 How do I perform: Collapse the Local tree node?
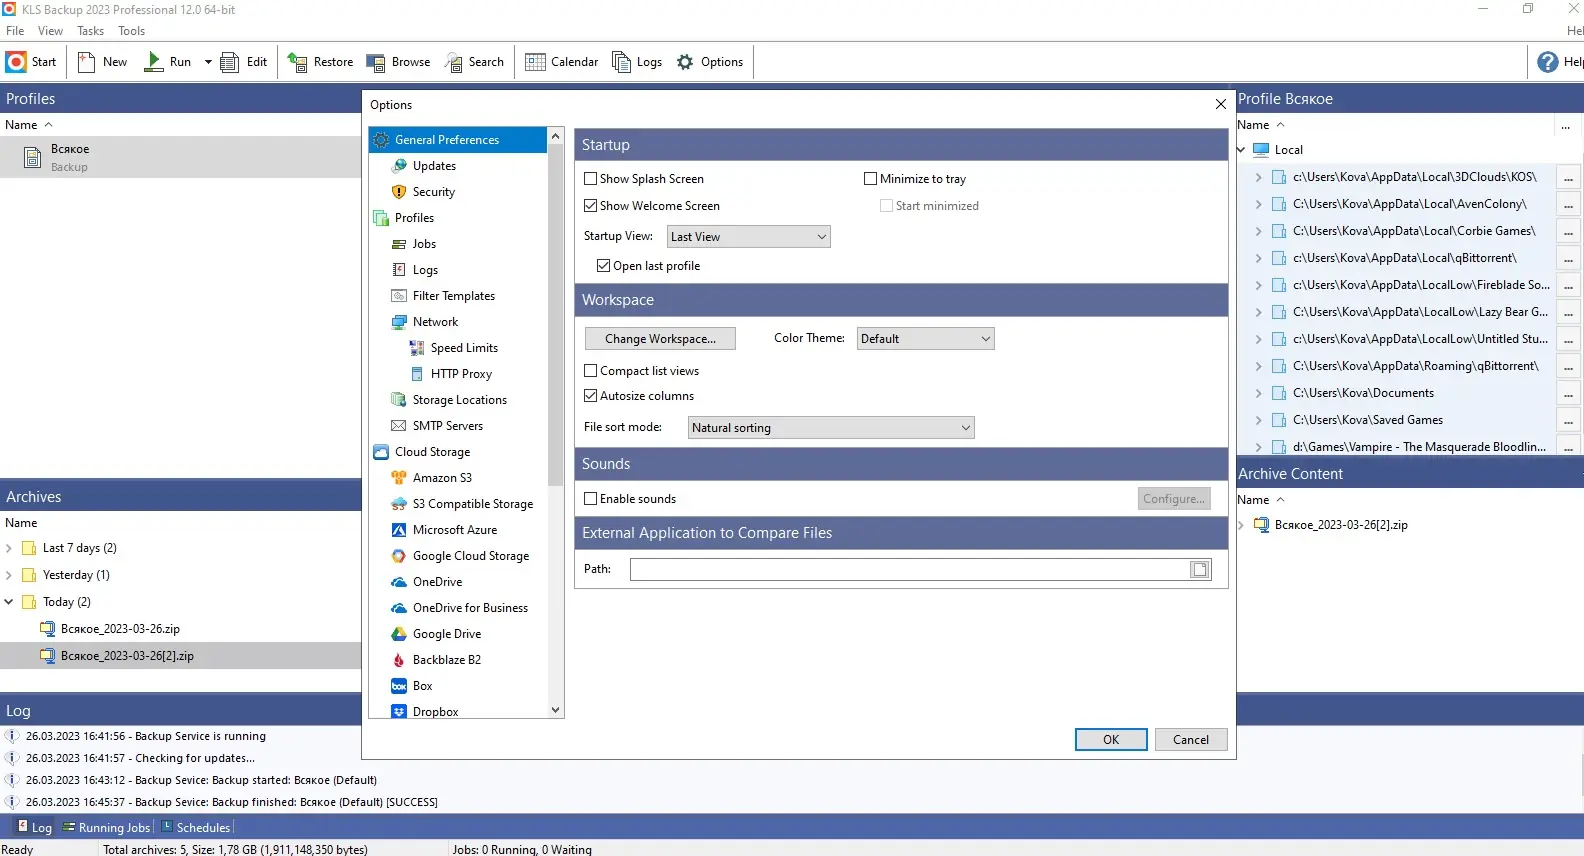pyautogui.click(x=1242, y=150)
